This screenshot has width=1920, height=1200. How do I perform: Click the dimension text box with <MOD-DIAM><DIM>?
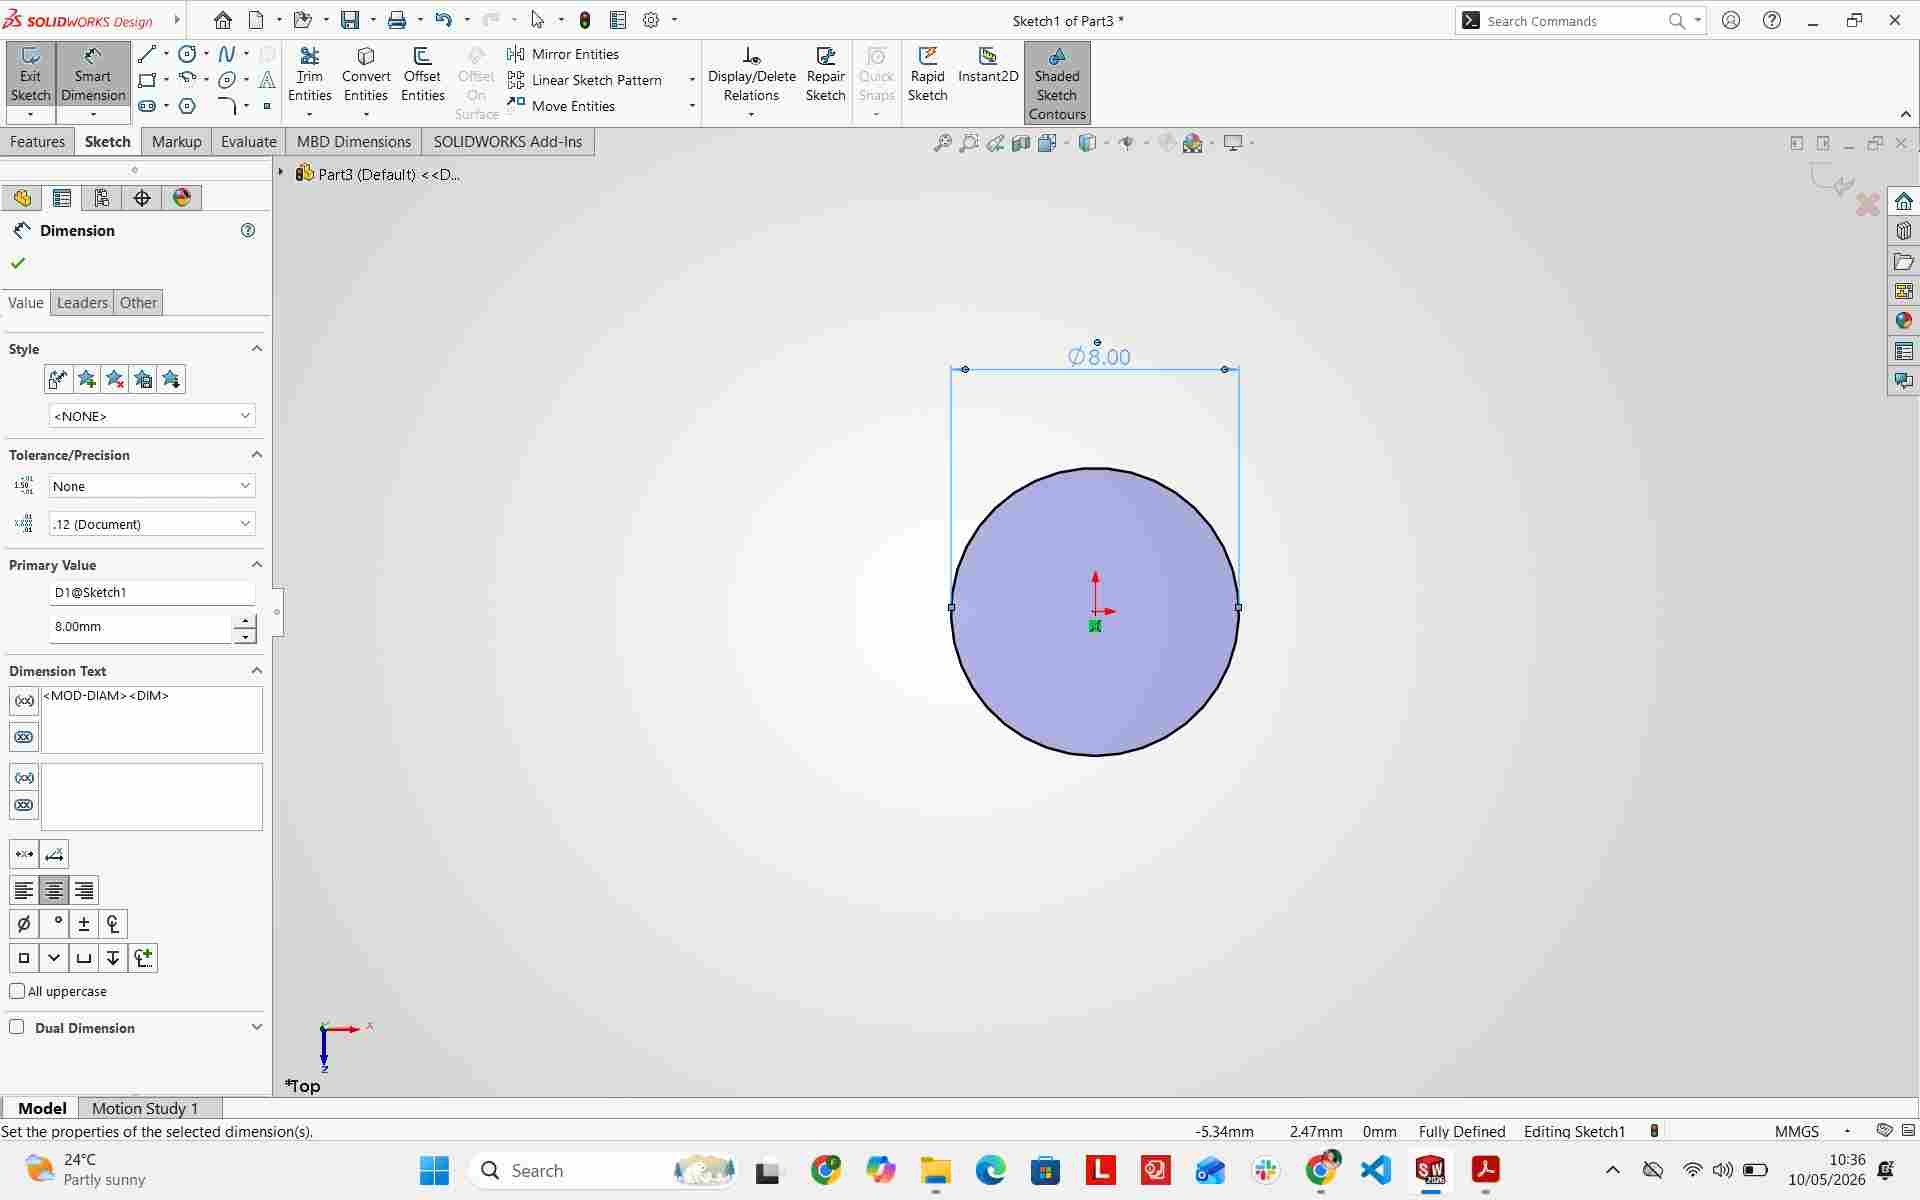tap(152, 720)
